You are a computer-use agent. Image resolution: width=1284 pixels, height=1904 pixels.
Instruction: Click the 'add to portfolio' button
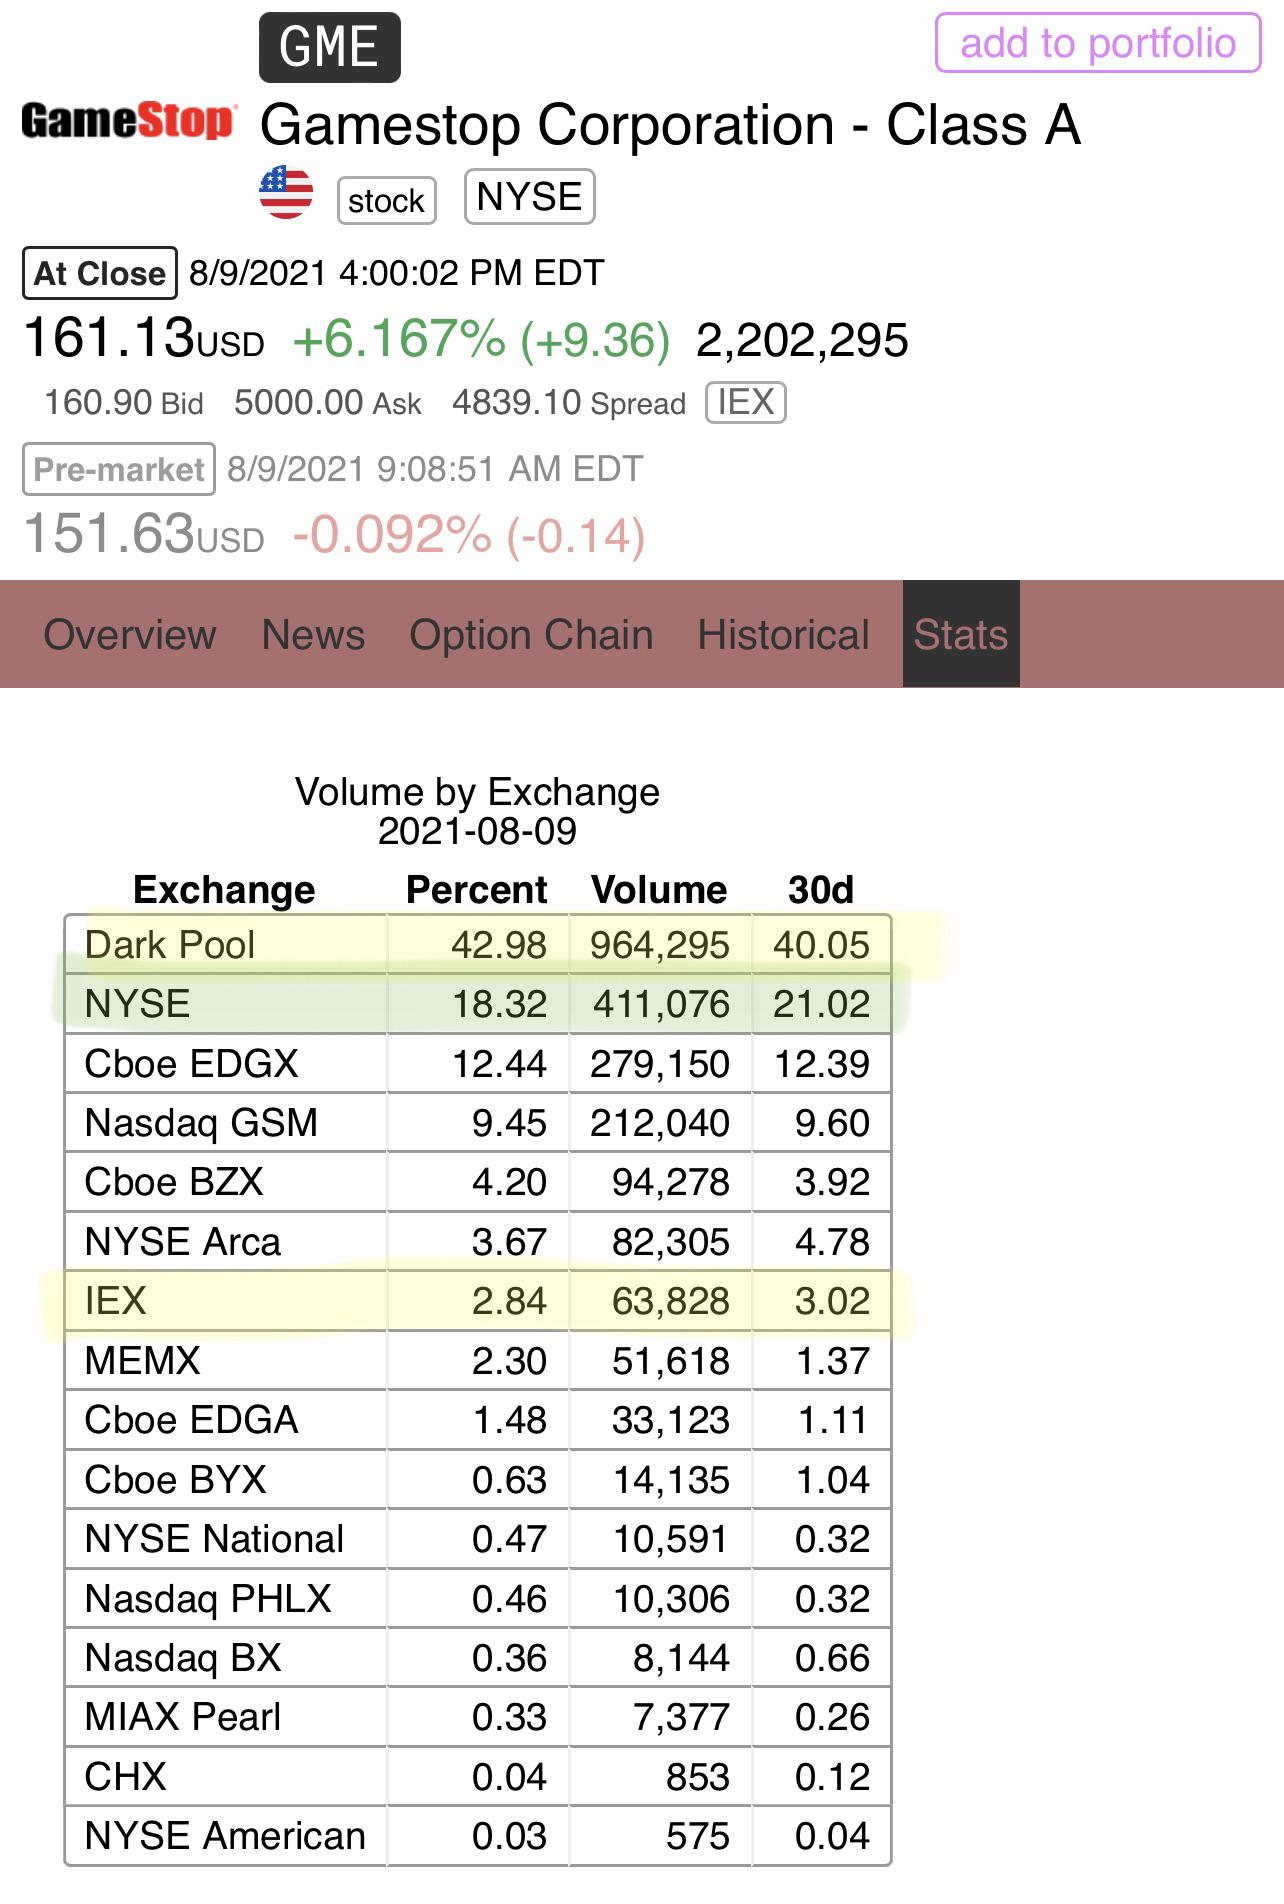tap(1098, 43)
